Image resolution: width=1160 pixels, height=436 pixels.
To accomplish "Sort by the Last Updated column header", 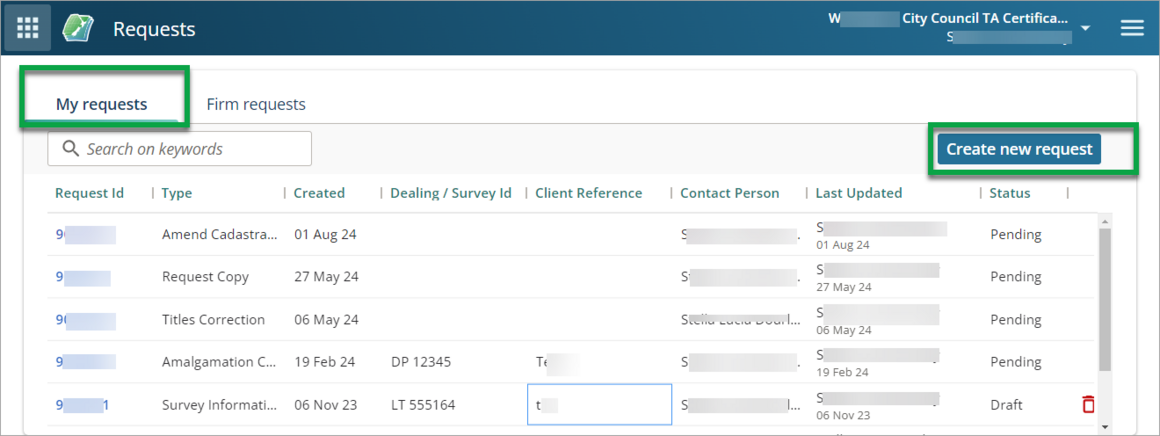I will coord(858,193).
